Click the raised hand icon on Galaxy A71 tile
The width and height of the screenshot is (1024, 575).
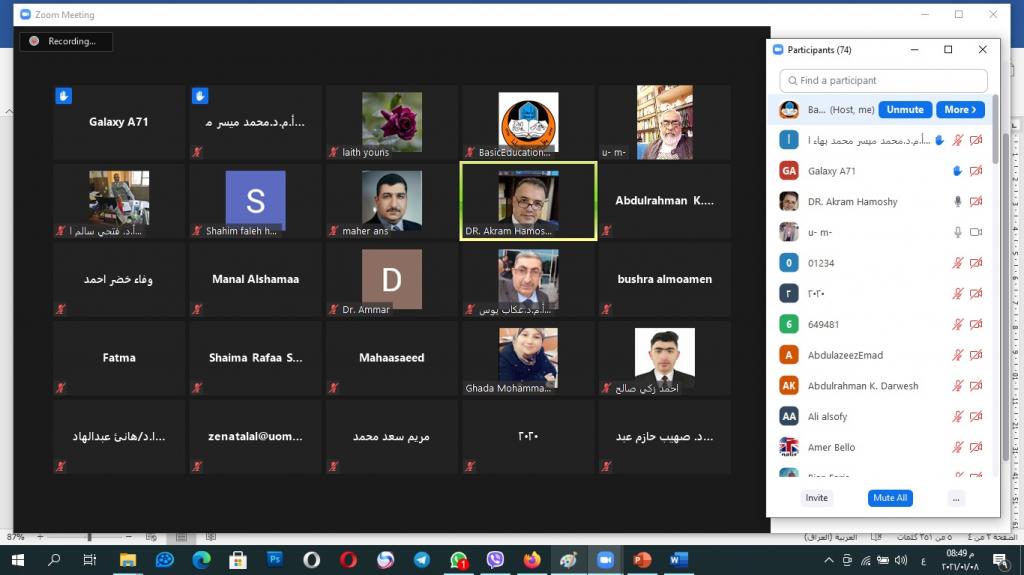(x=63, y=96)
